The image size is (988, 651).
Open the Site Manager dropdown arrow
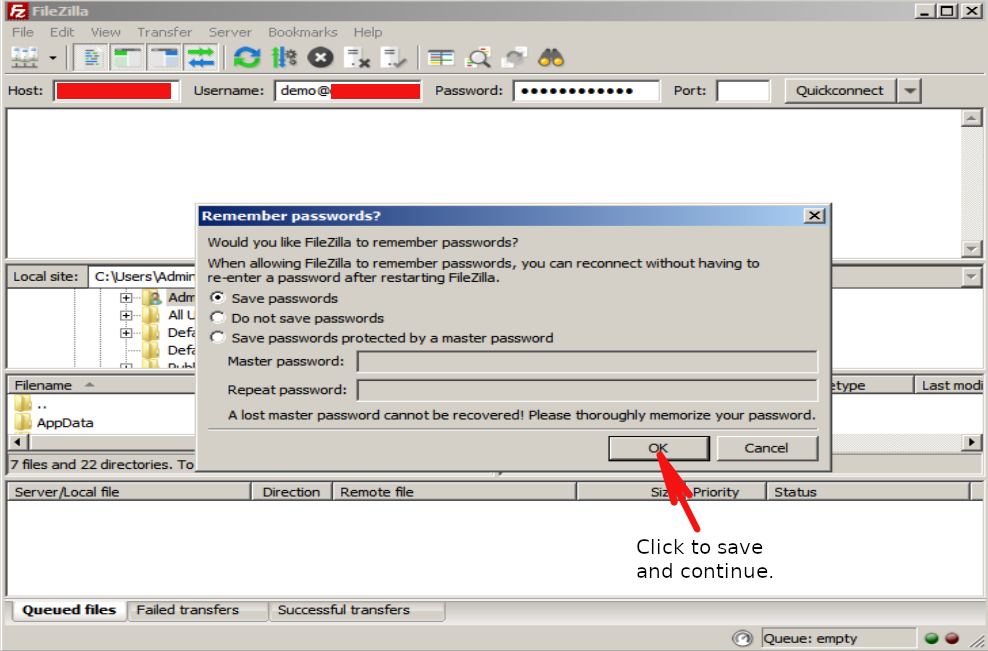click(x=53, y=58)
